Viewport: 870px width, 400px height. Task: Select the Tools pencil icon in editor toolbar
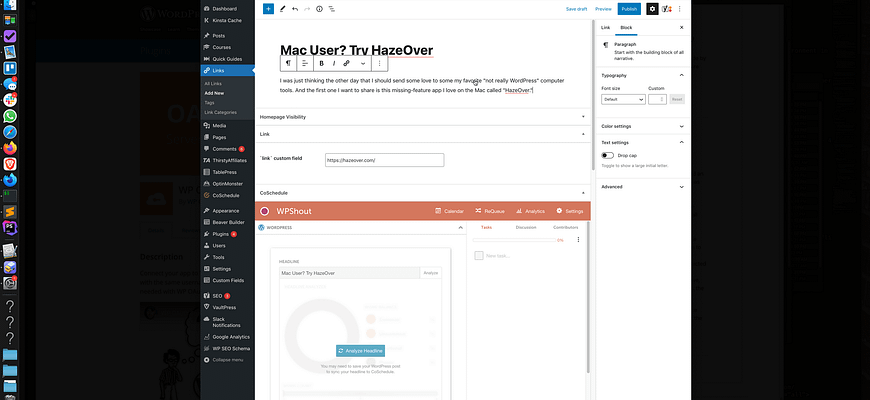click(282, 9)
